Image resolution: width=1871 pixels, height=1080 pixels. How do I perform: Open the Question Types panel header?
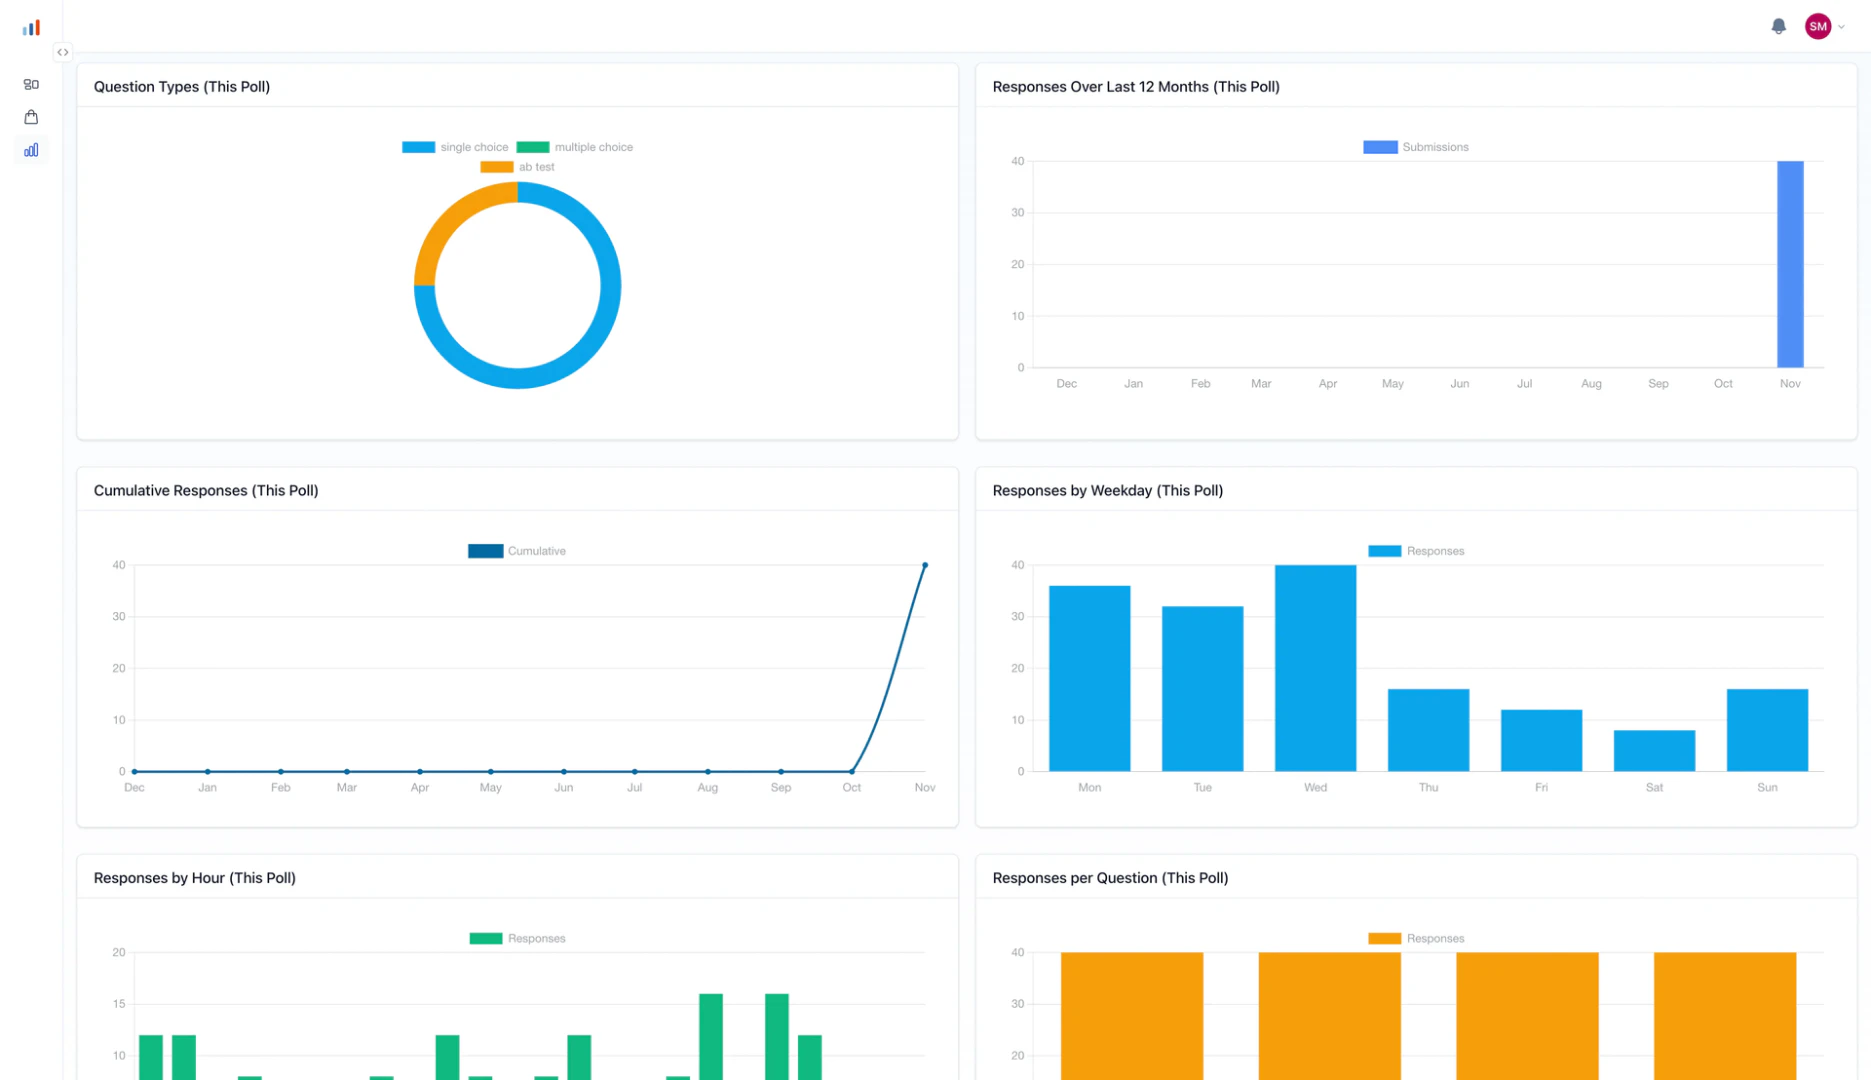[x=181, y=87]
